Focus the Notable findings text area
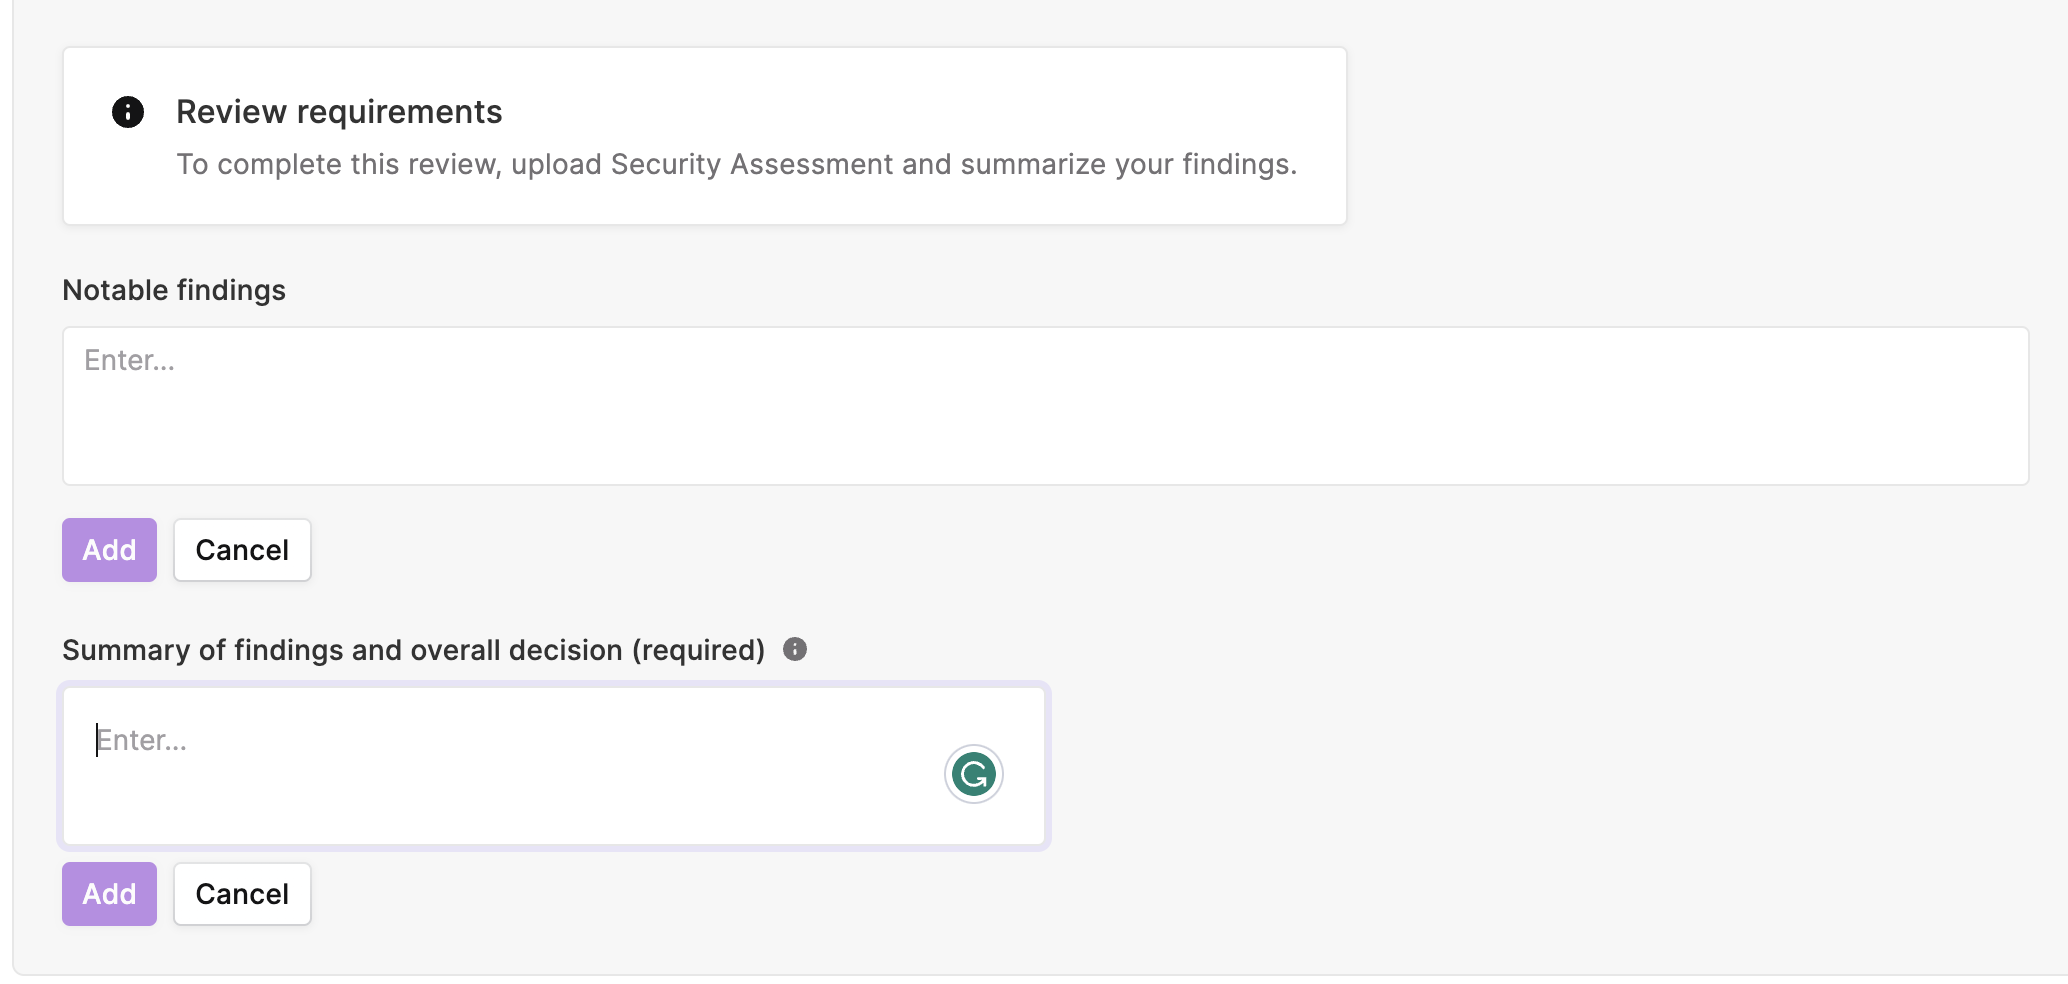The width and height of the screenshot is (2068, 984). 1045,406
